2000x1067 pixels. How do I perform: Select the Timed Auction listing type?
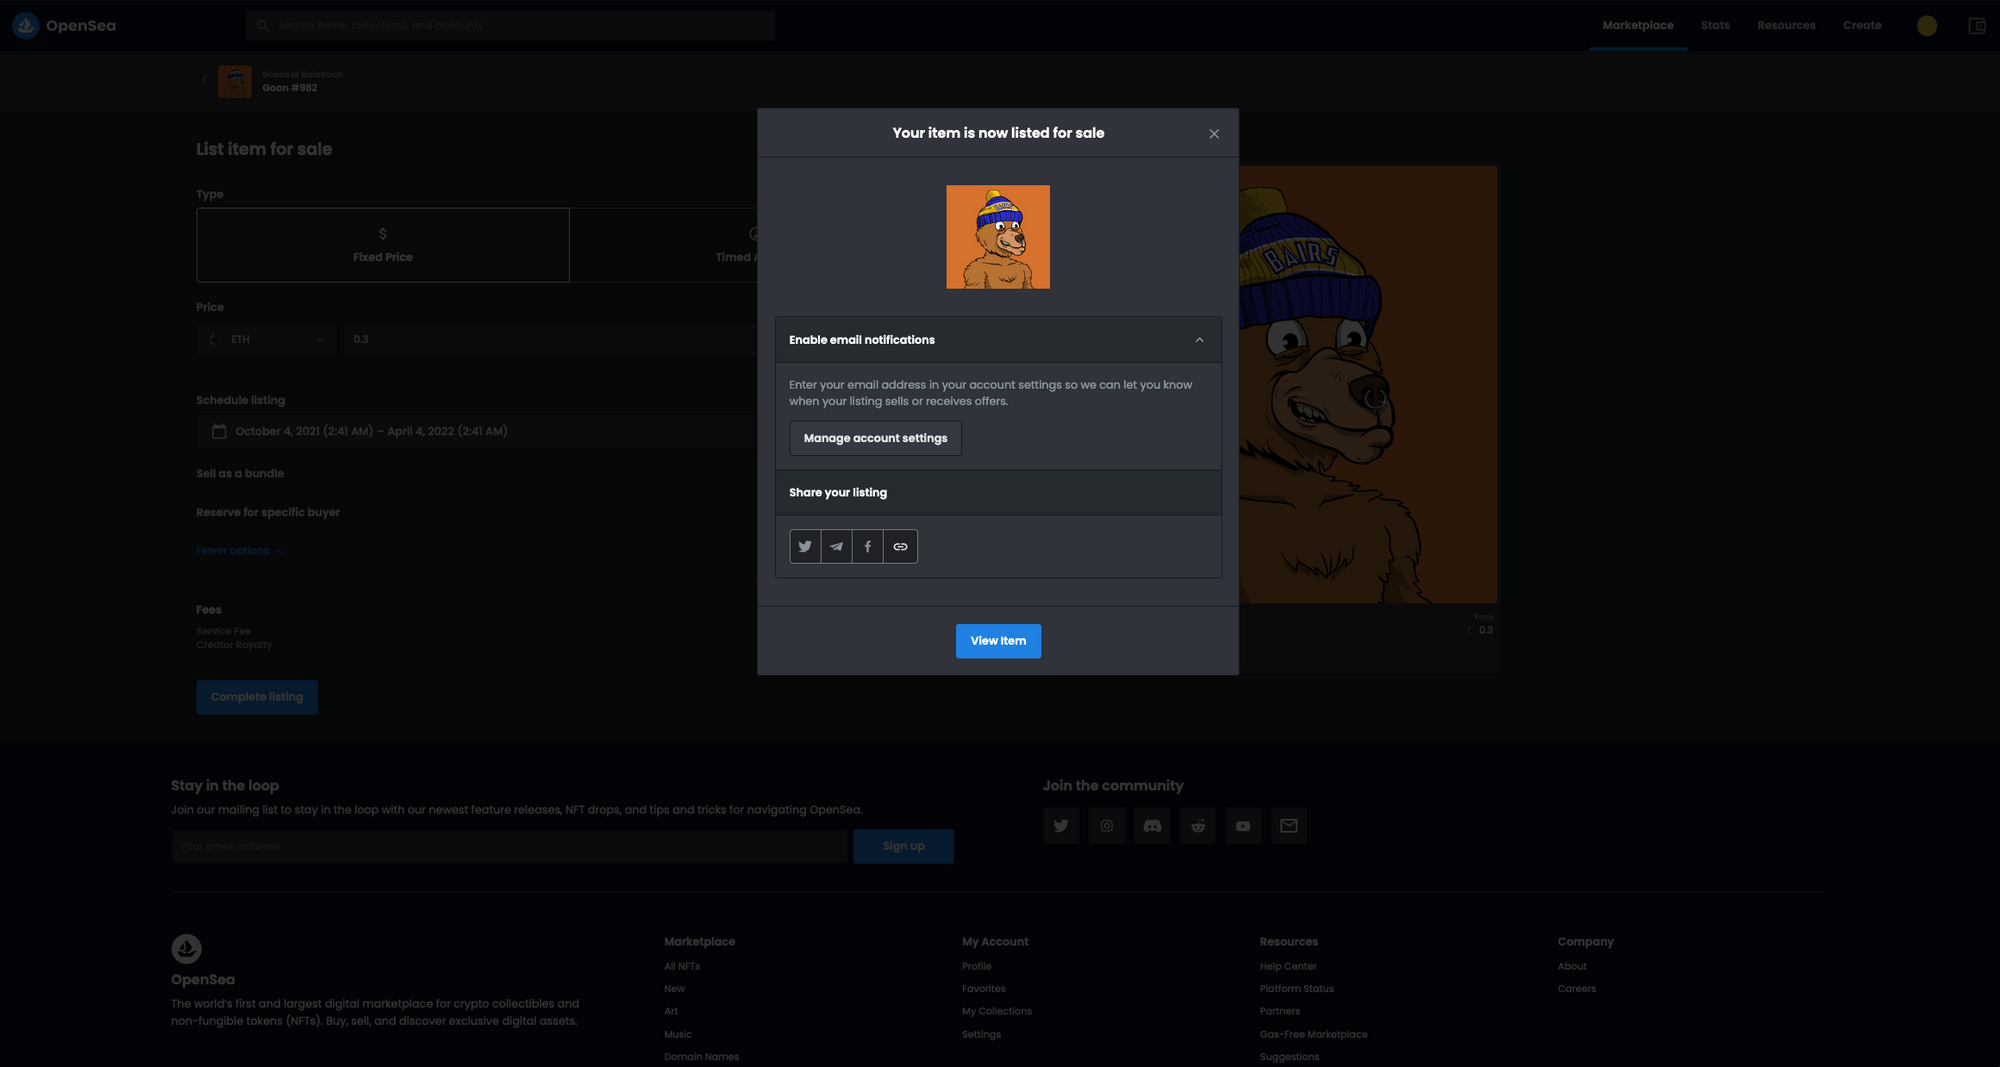[x=663, y=245]
